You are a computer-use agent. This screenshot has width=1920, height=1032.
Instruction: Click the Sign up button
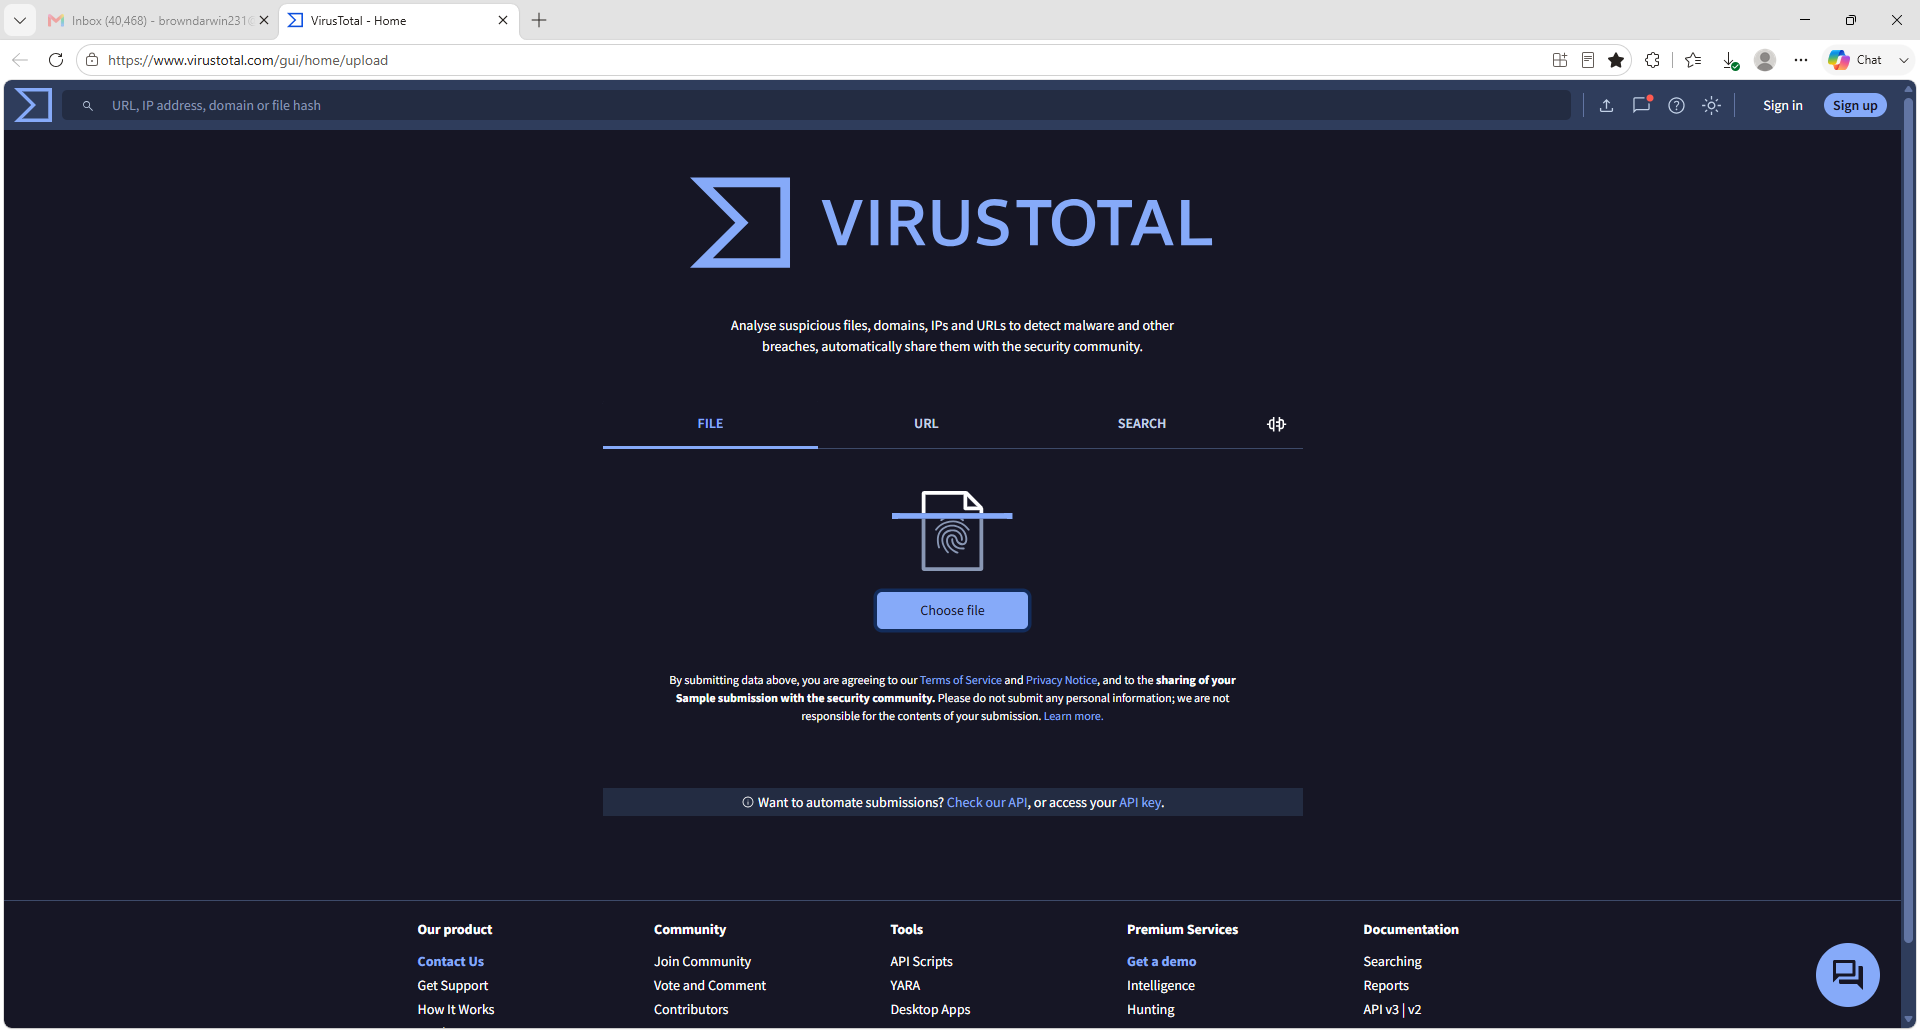point(1855,105)
